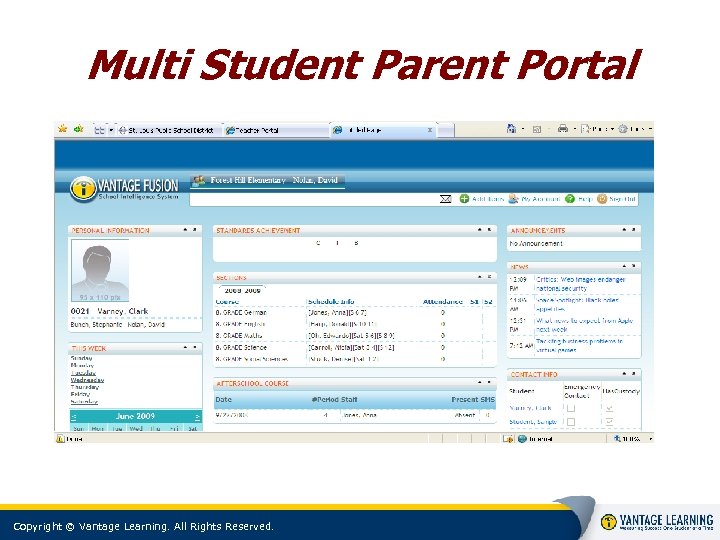Open news about what to expect from Apple
This screenshot has height=540, width=720.
[x=585, y=325]
